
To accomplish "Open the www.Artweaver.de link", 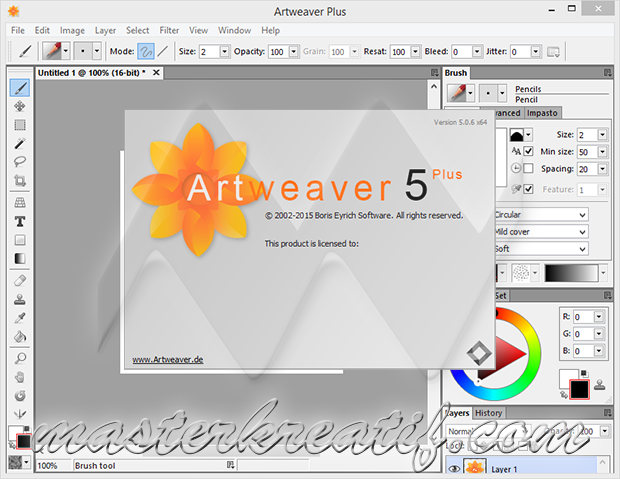I will 168,360.
